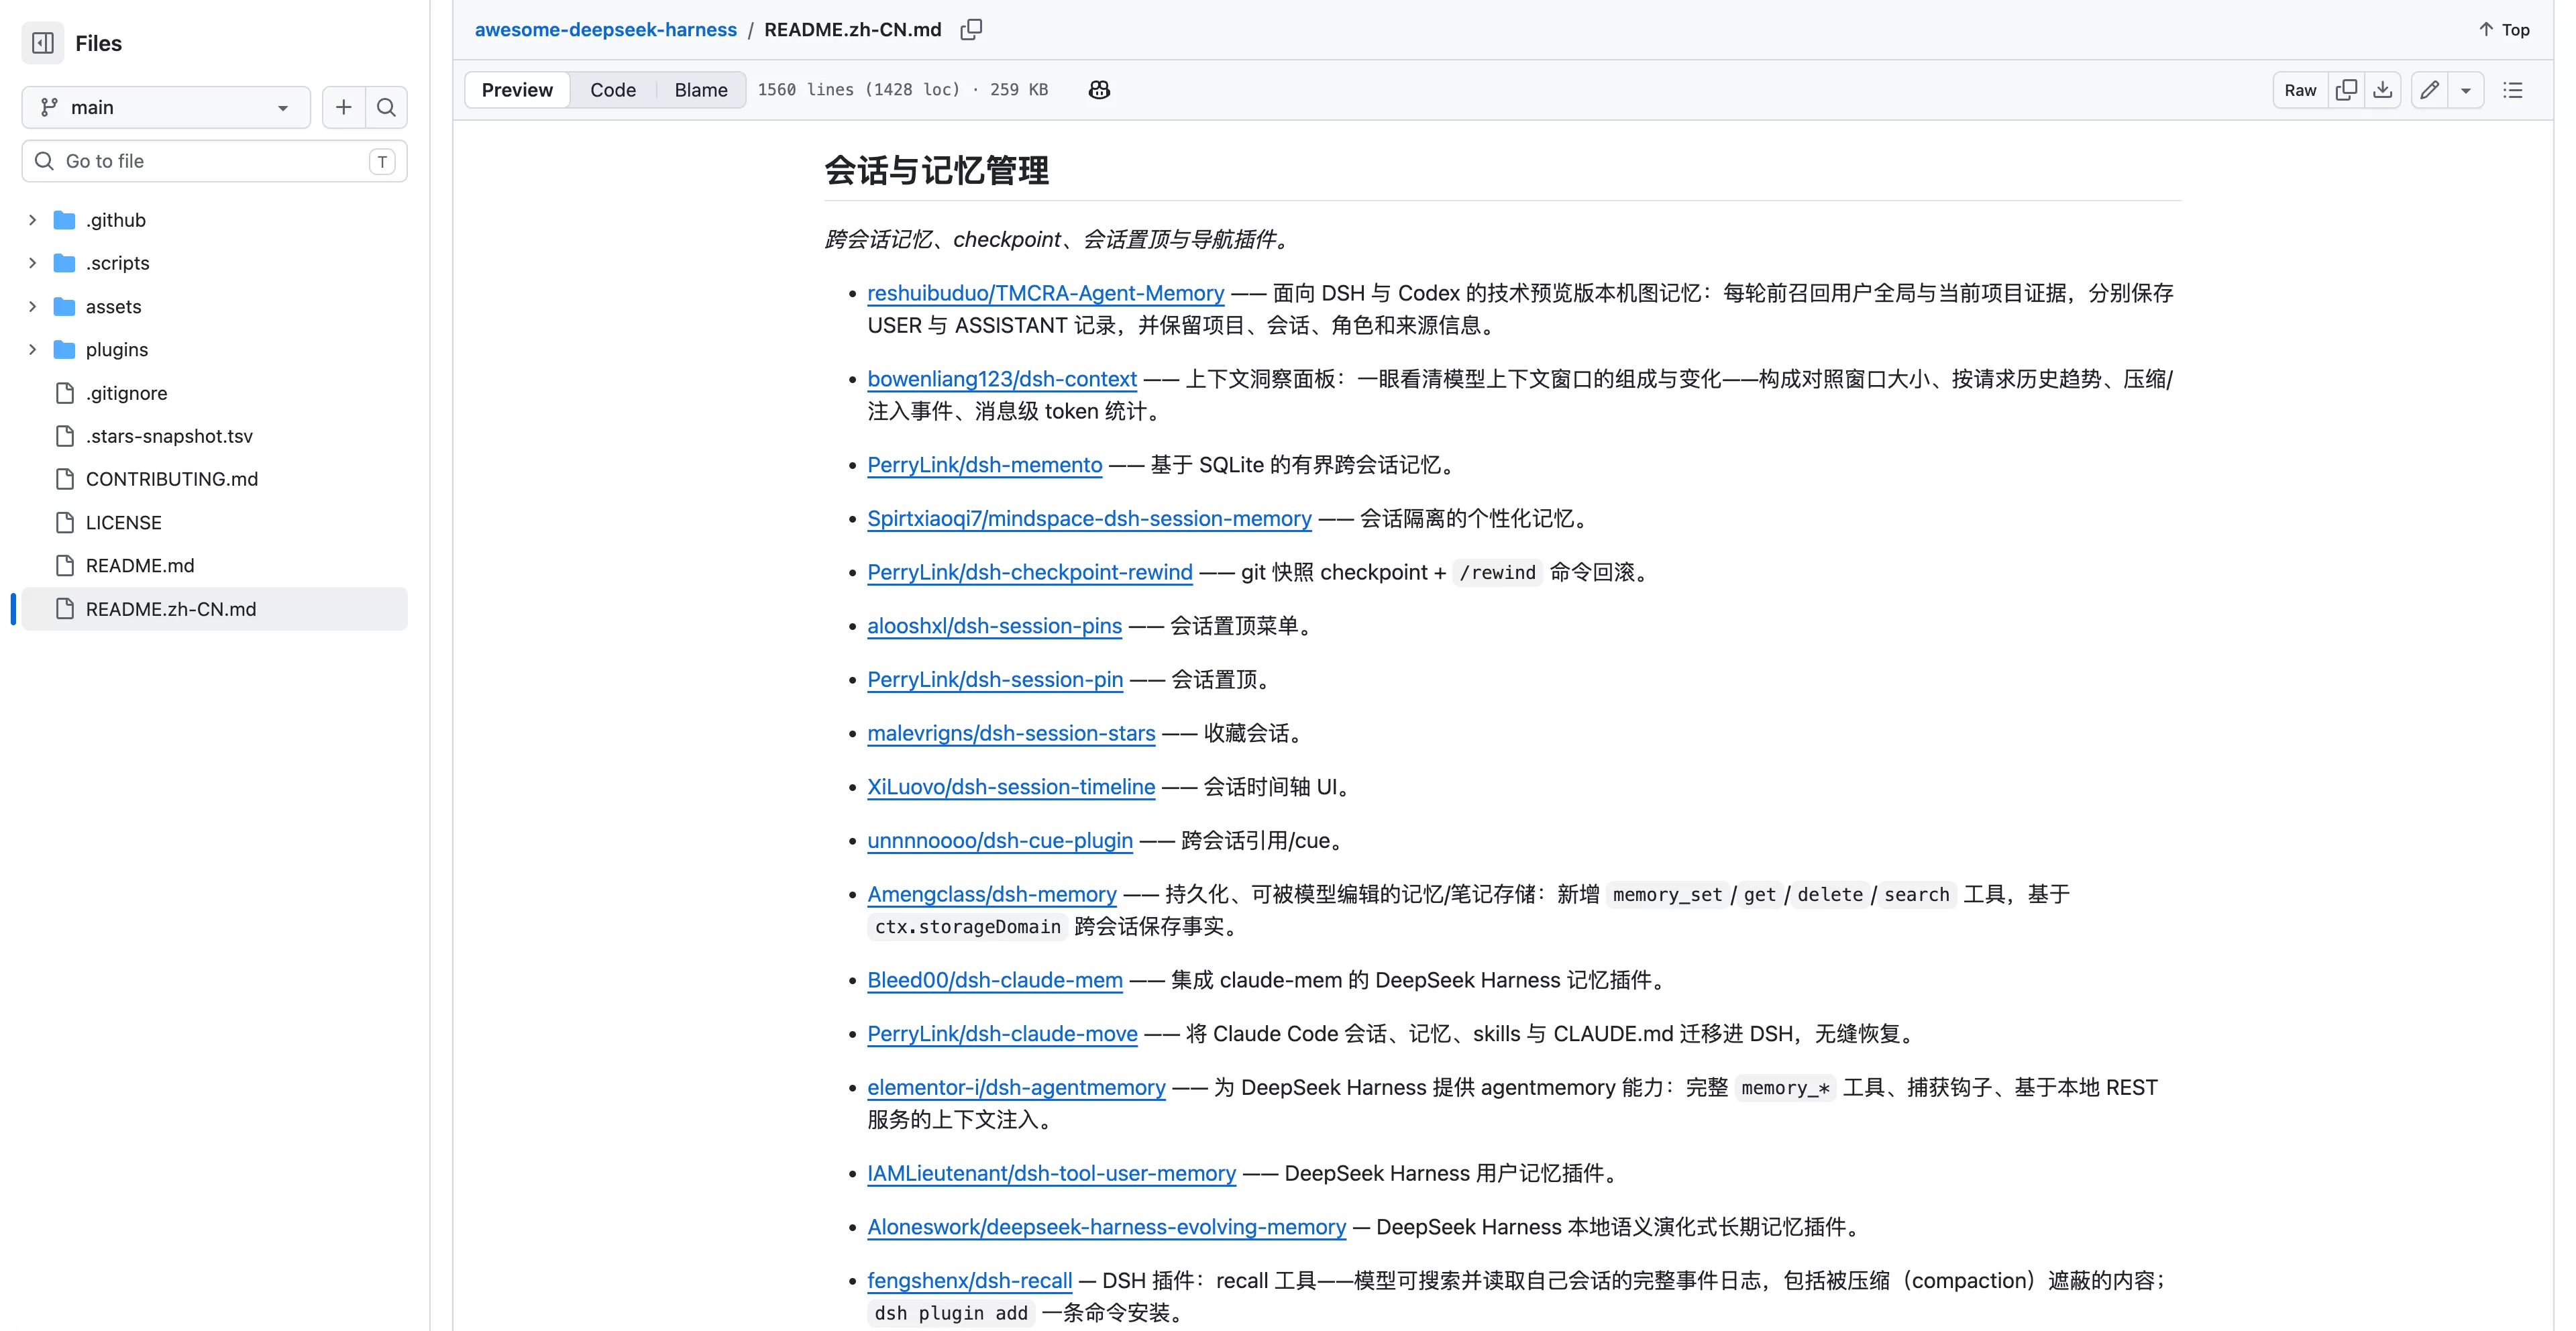Open Aloneswork/deepseek-harness-evolving-memory link
This screenshot has width=2576, height=1331.
tap(1106, 1227)
